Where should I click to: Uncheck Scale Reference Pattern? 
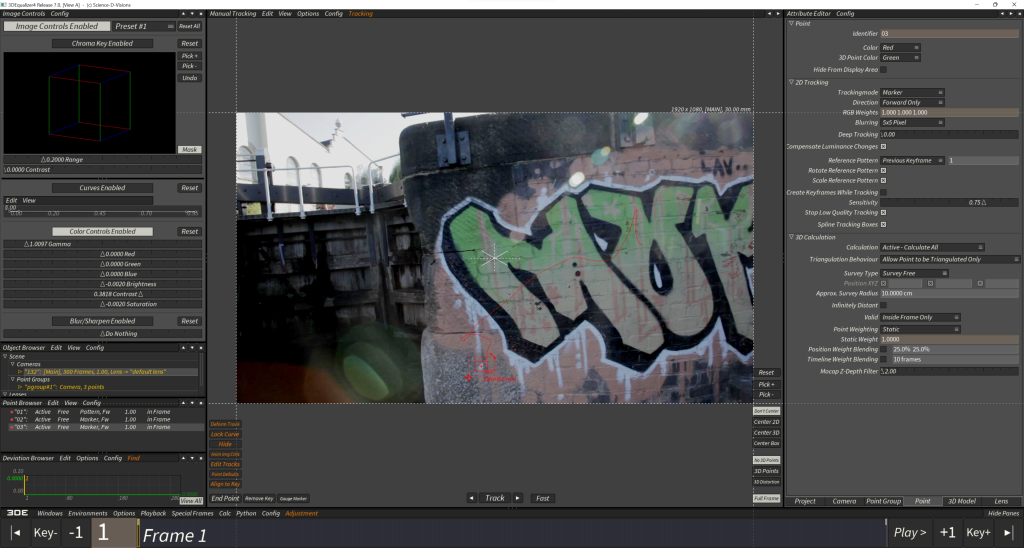(884, 180)
